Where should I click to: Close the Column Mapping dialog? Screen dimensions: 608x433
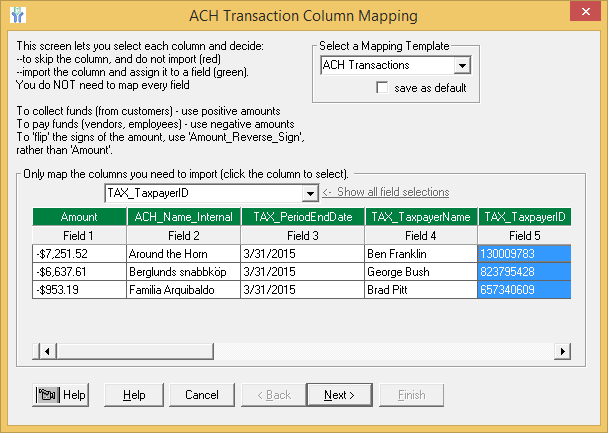coord(586,16)
